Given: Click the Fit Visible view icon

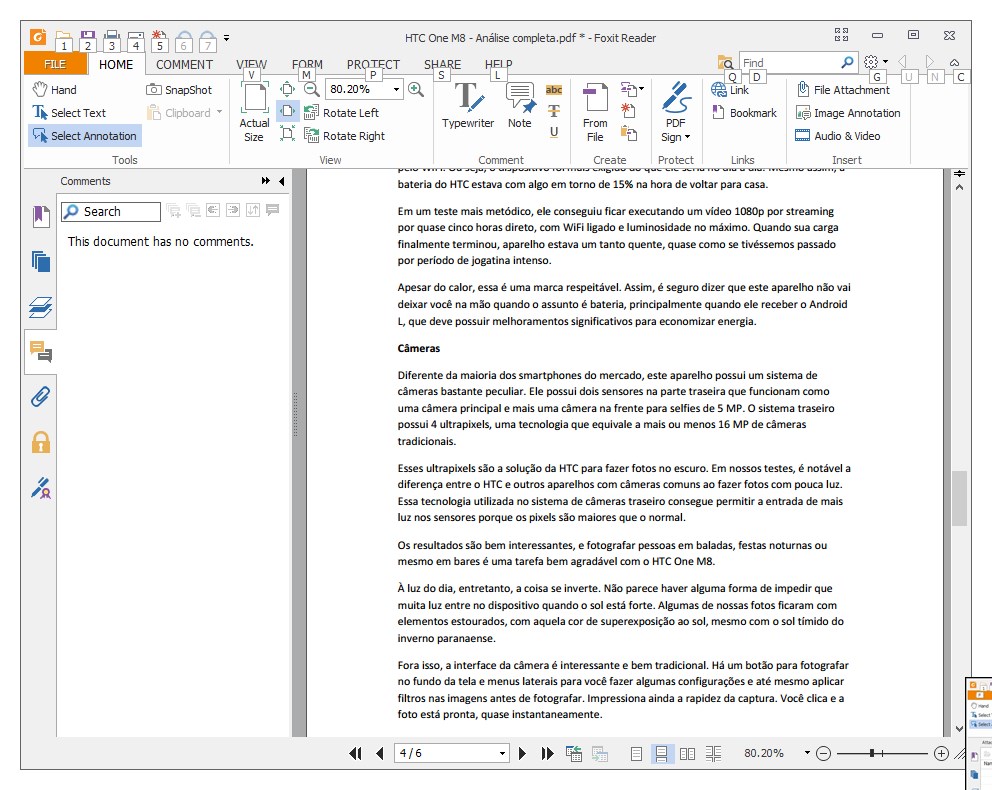Looking at the screenshot, I should [x=287, y=133].
